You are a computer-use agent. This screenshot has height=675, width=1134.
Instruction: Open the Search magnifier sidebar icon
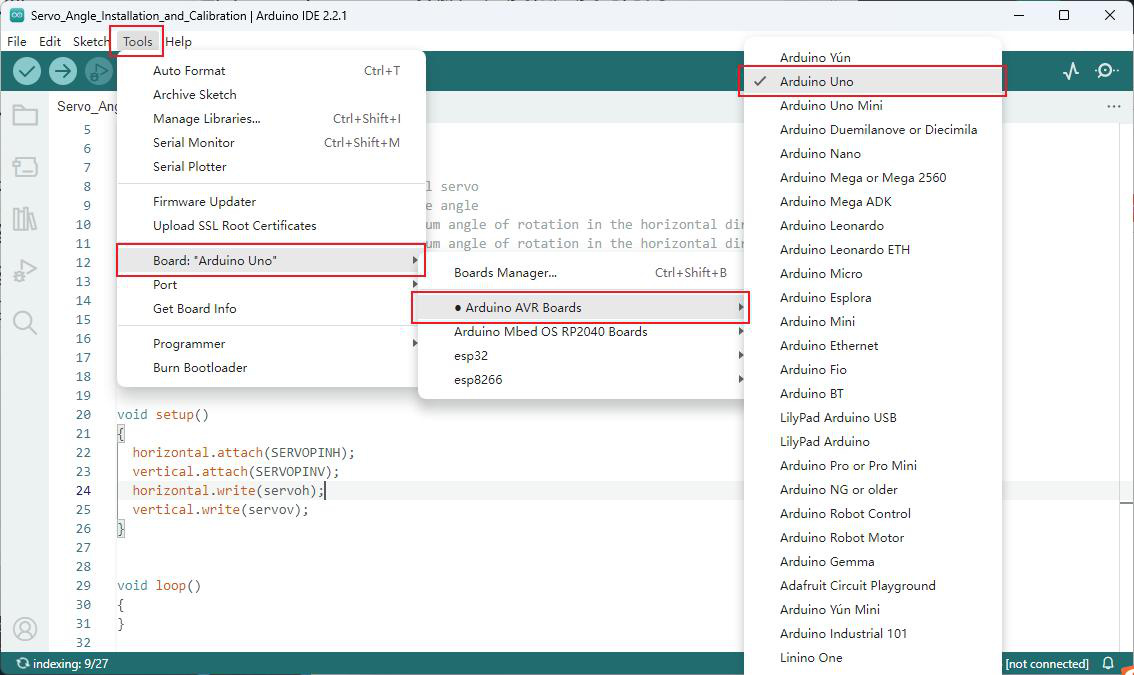coord(25,322)
